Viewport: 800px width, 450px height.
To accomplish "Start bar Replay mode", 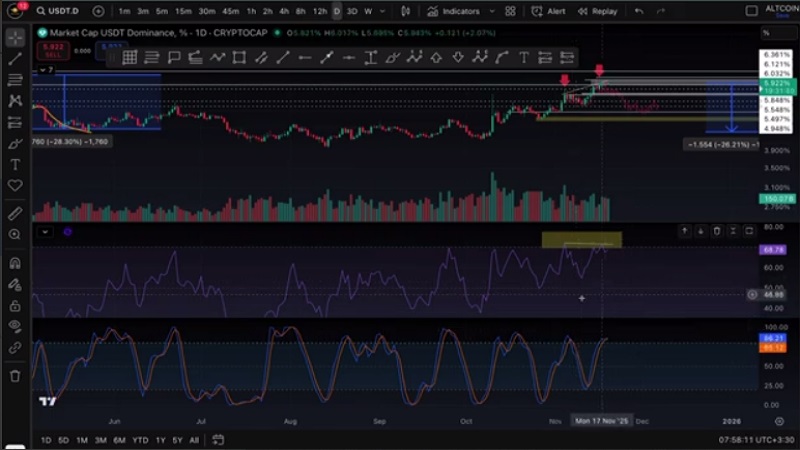I will 597,11.
